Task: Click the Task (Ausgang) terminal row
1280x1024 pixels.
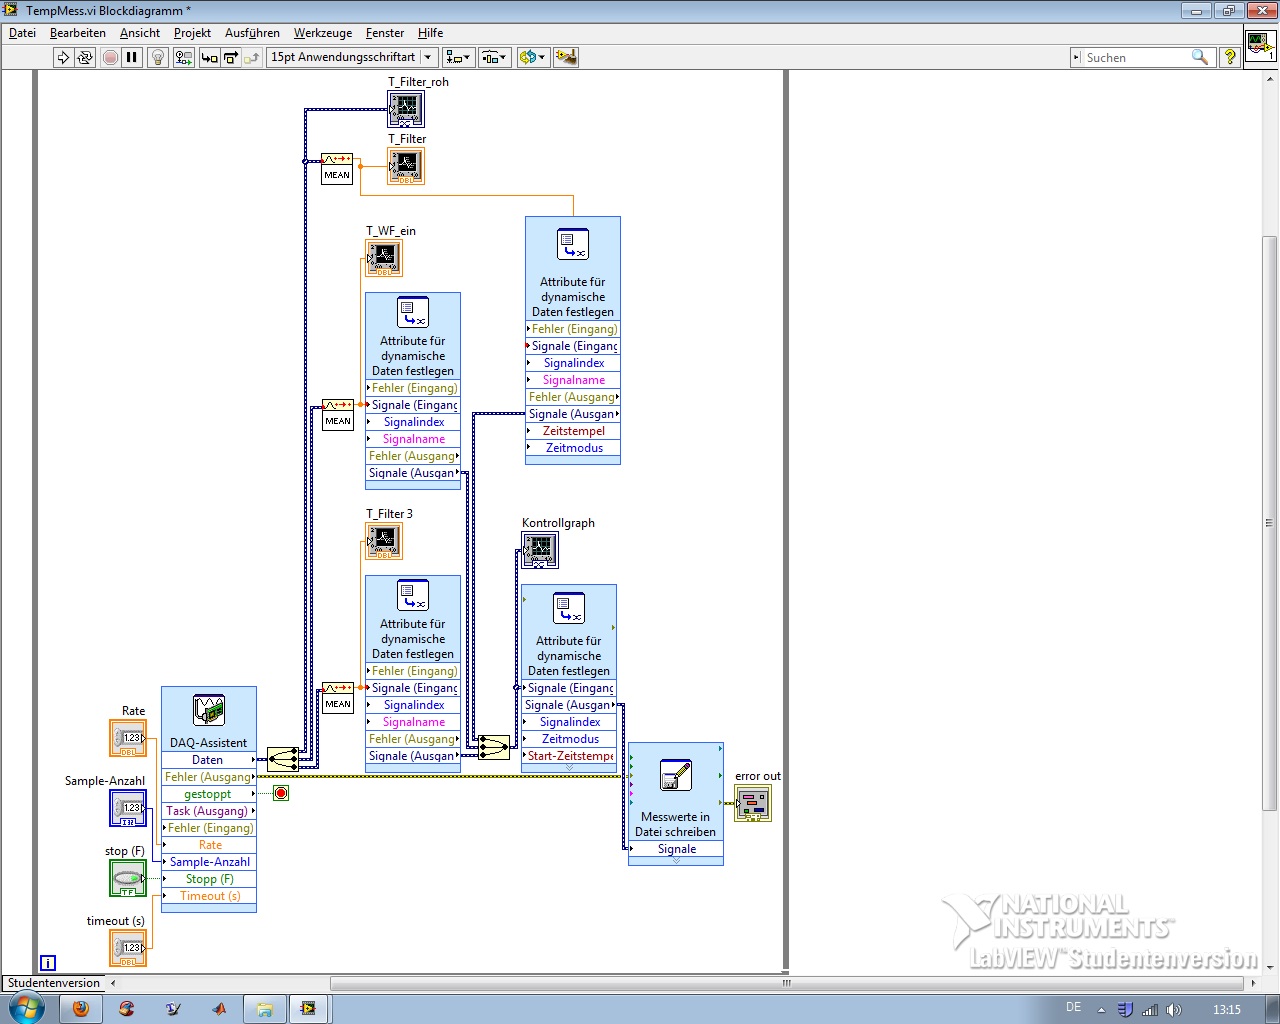Action: (209, 811)
